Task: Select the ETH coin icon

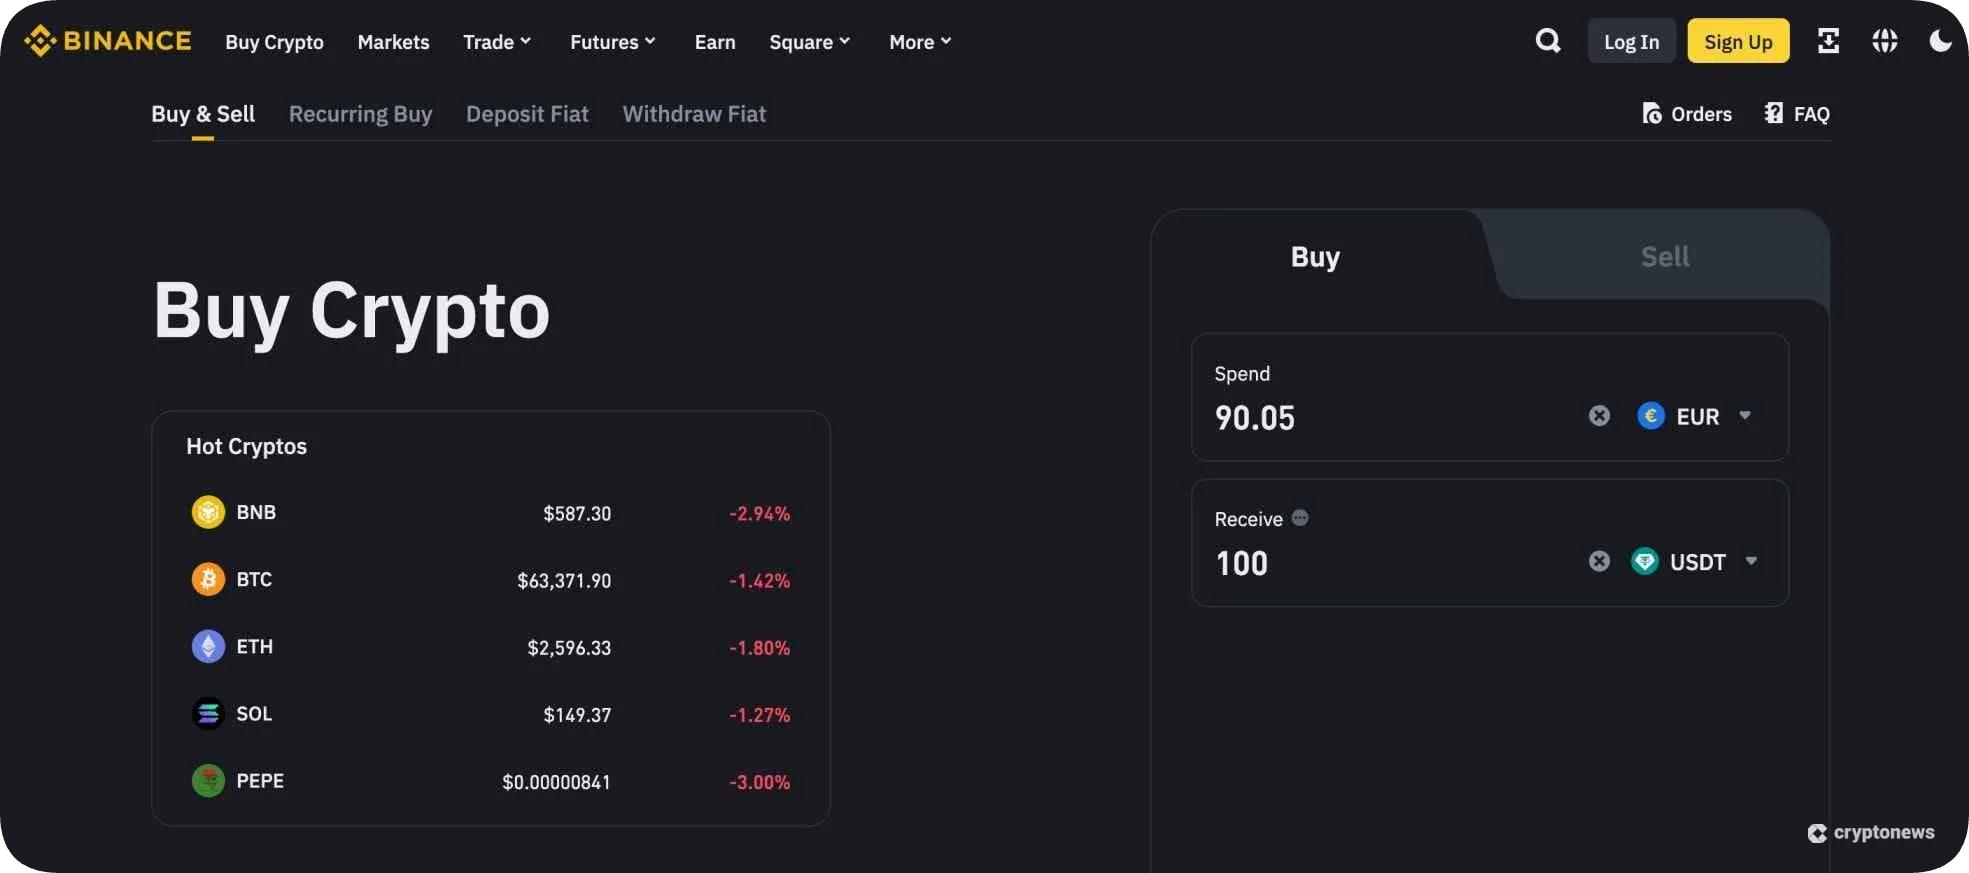Action: pyautogui.click(x=208, y=646)
